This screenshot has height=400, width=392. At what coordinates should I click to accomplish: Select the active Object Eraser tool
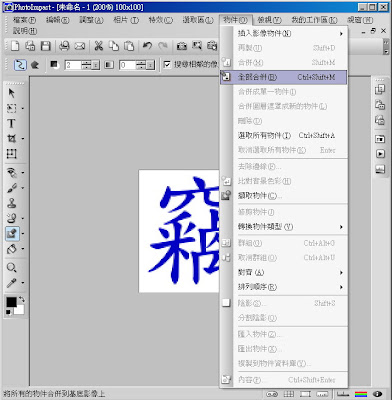tap(12, 233)
